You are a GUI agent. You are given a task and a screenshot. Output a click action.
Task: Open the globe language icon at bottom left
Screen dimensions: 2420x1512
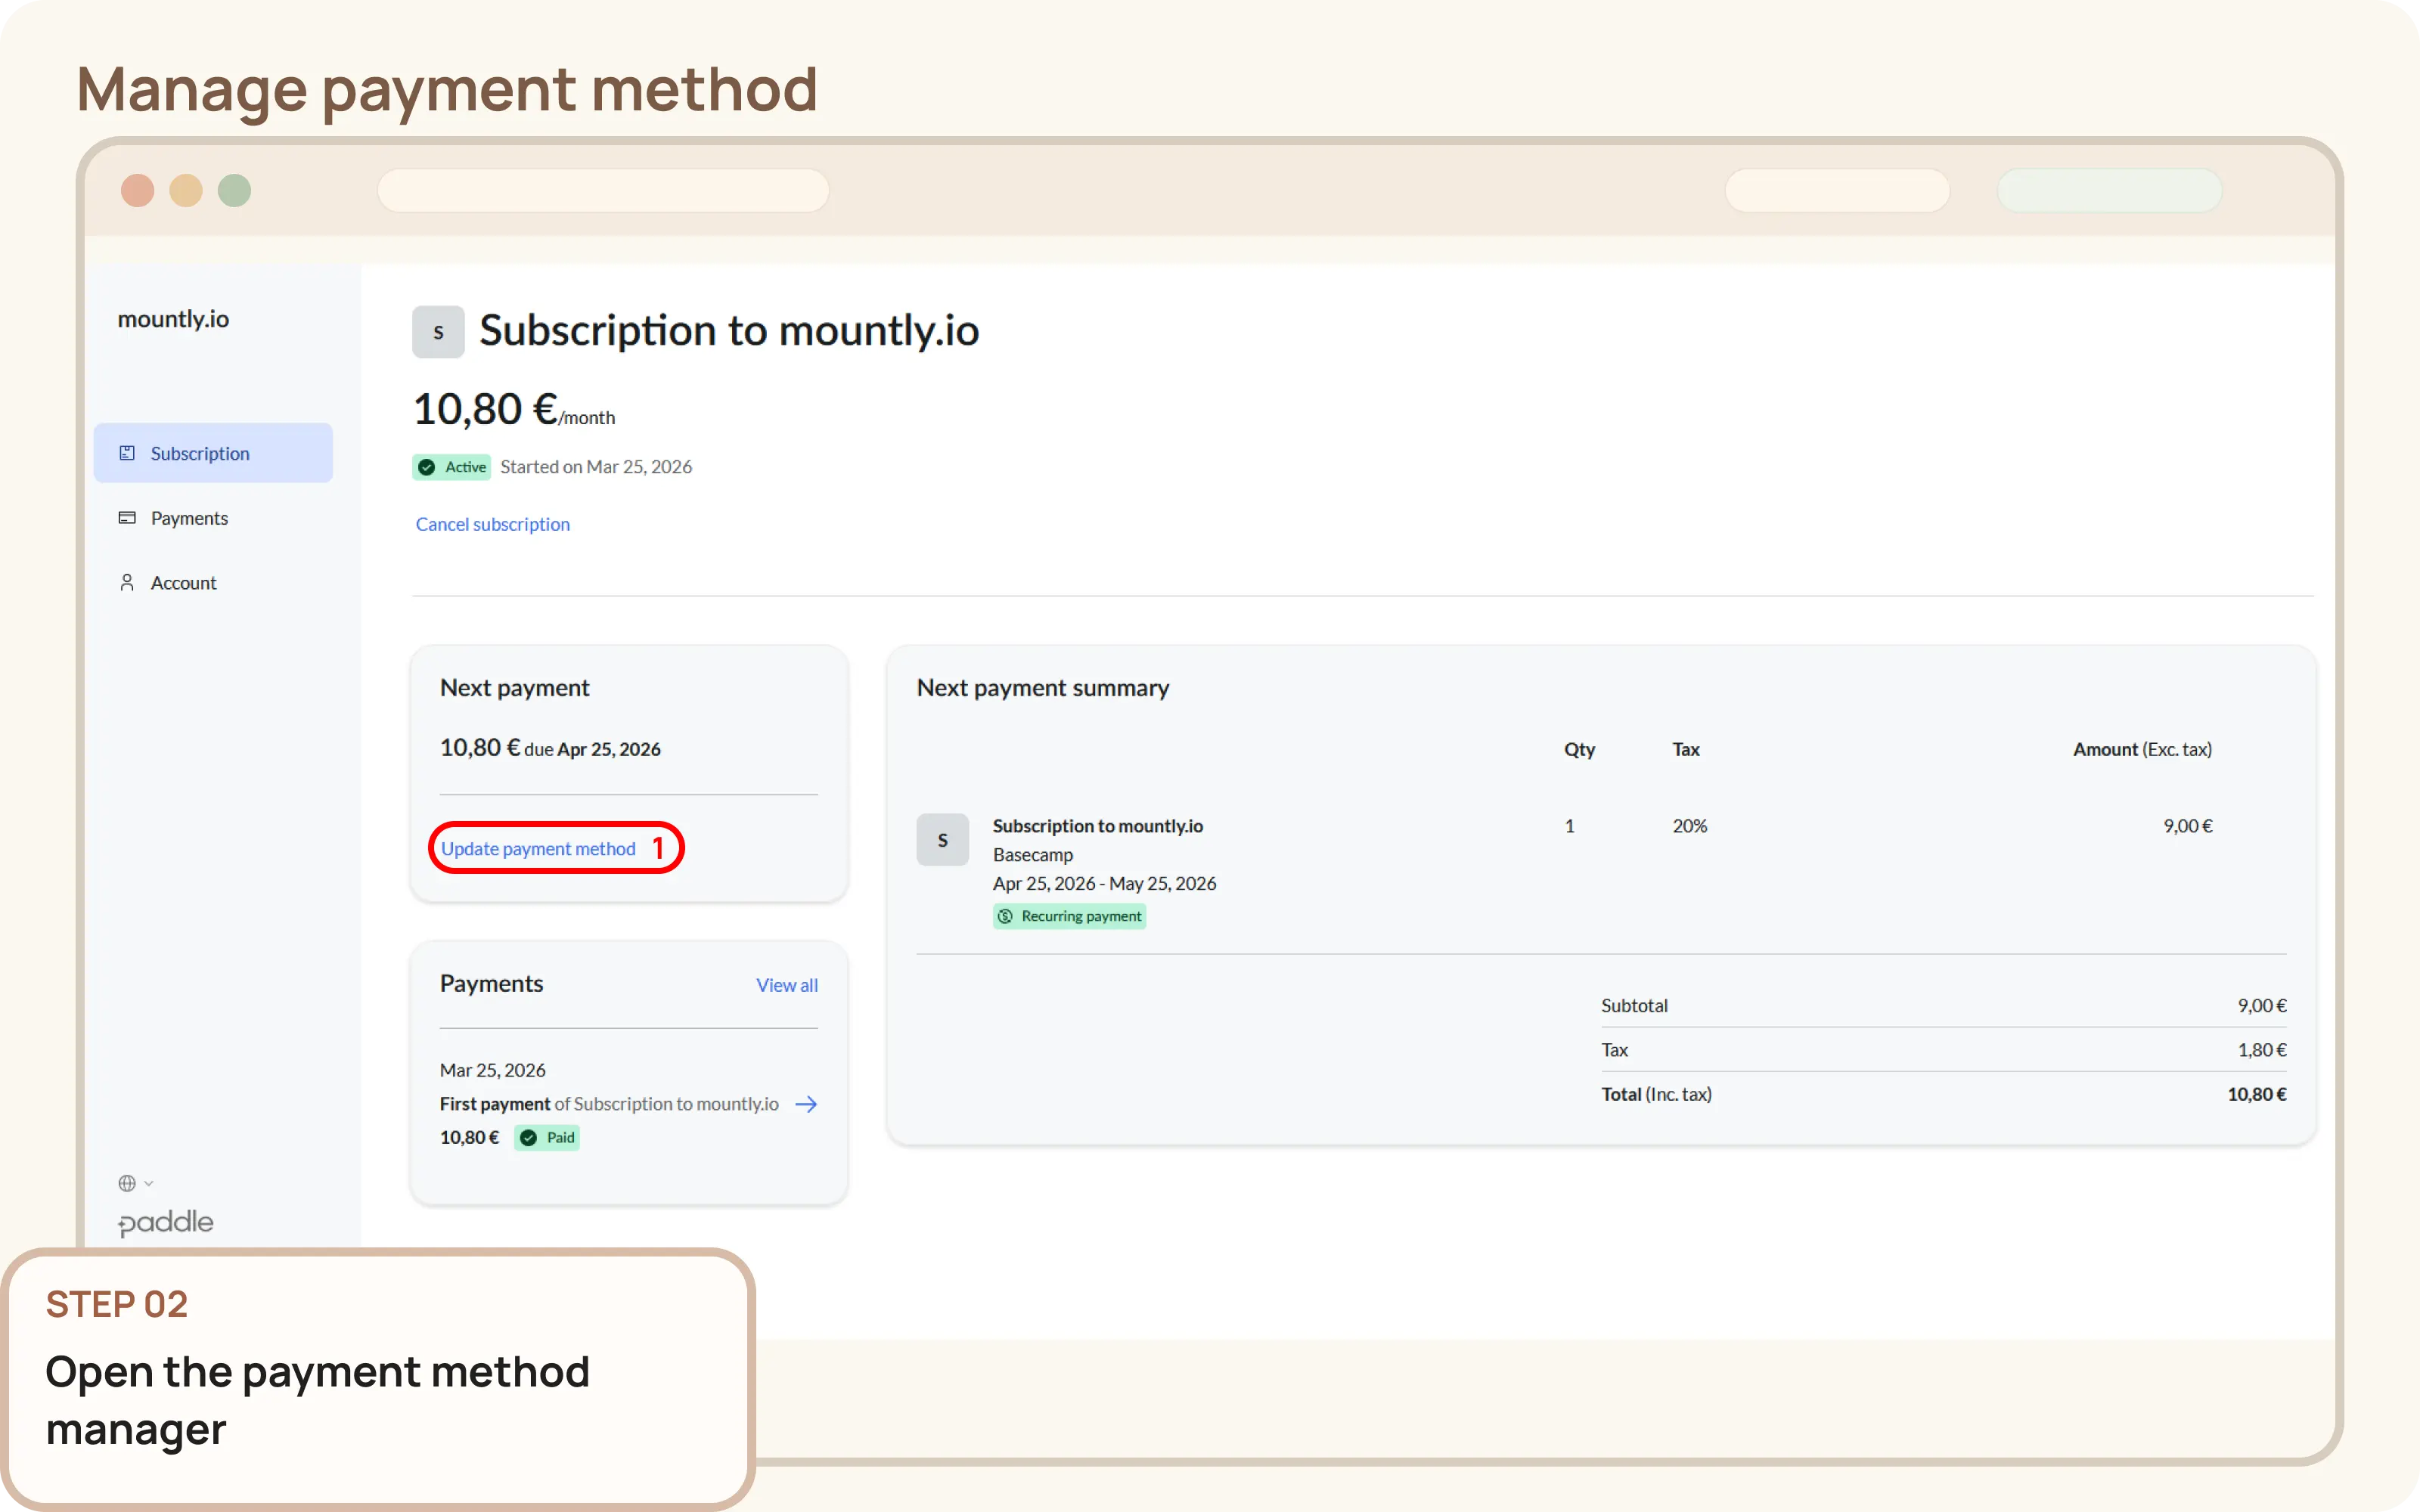pyautogui.click(x=127, y=1182)
